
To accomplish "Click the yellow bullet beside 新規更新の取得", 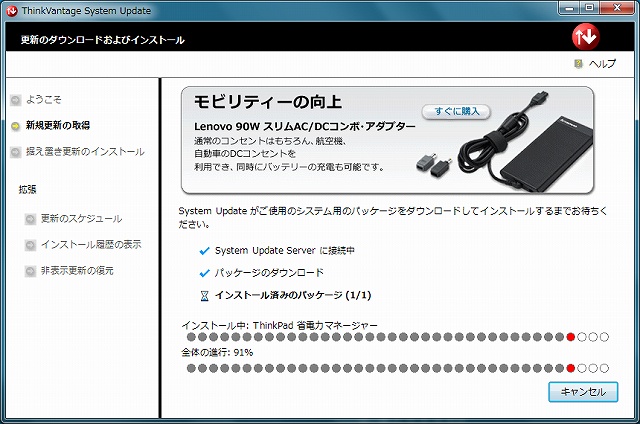I will pos(16,126).
